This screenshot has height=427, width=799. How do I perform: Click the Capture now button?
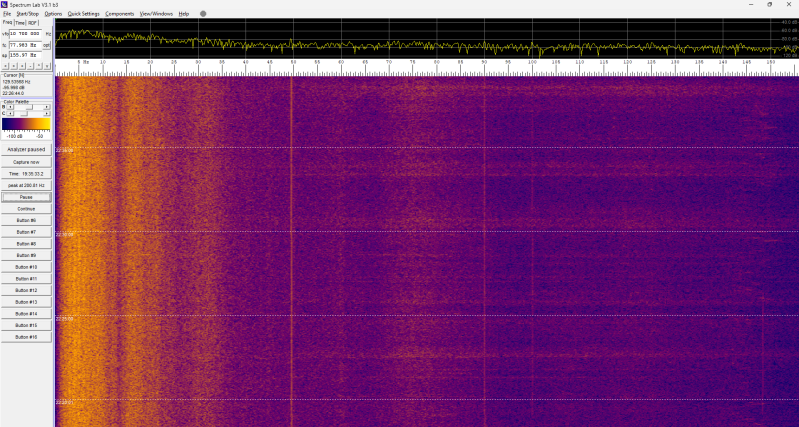coord(26,162)
